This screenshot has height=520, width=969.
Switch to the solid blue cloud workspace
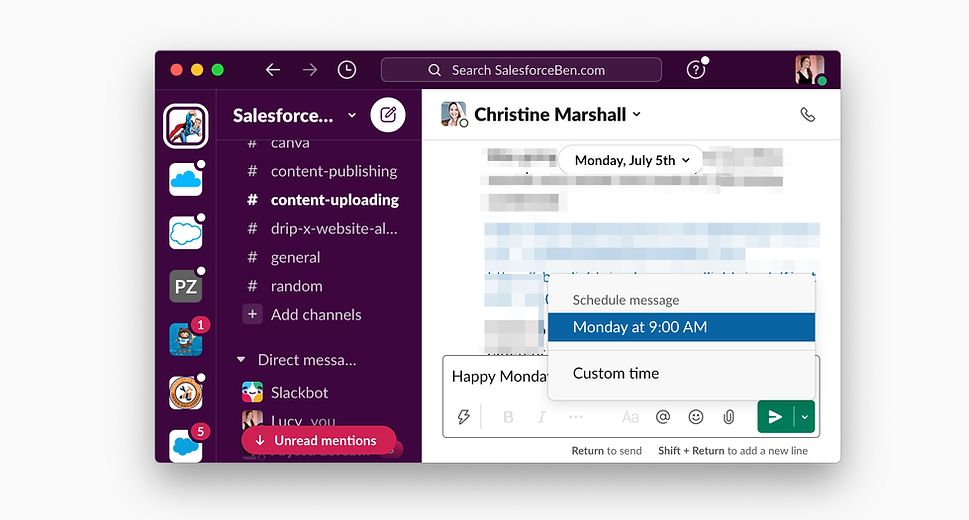point(185,180)
